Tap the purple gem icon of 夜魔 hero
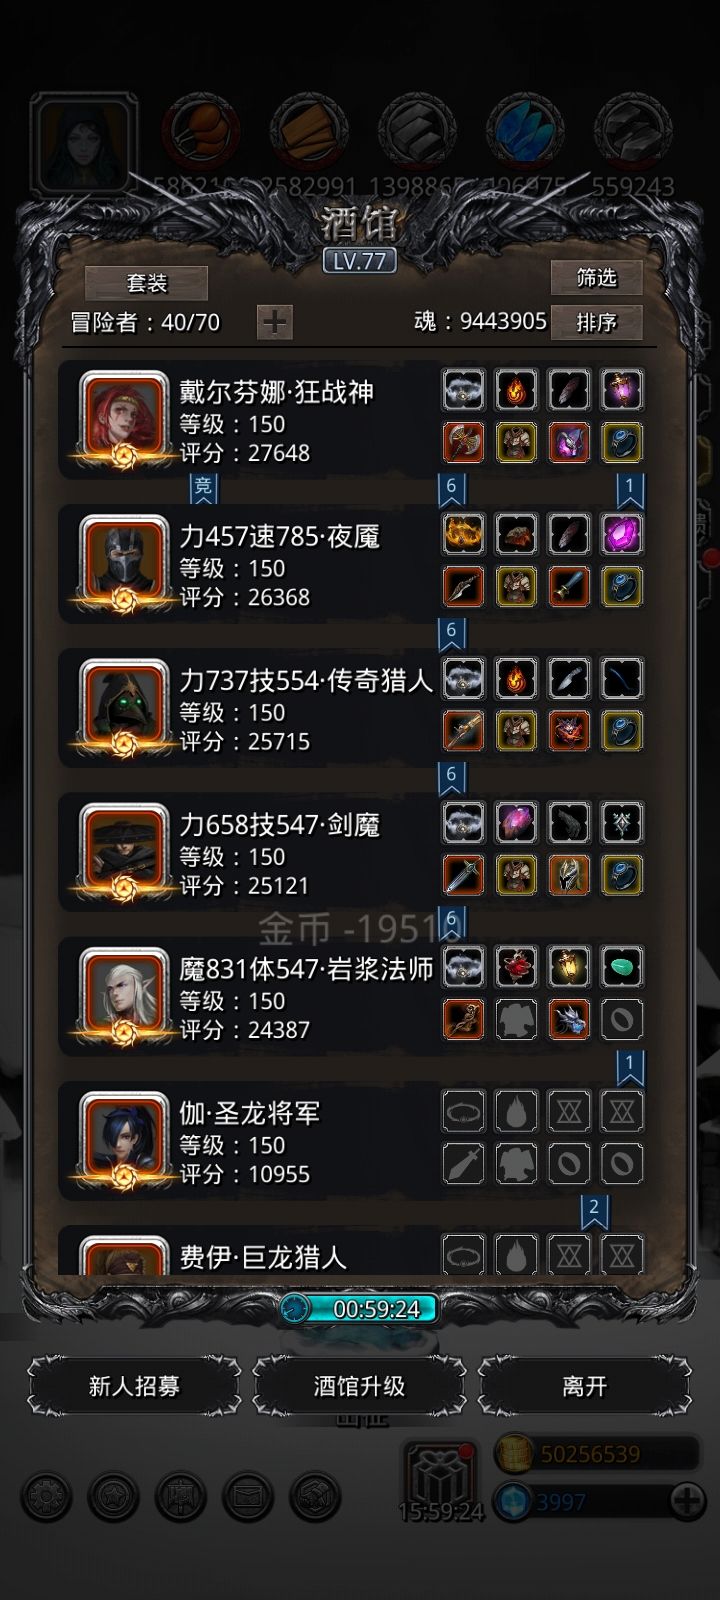This screenshot has height=1600, width=720. point(621,534)
